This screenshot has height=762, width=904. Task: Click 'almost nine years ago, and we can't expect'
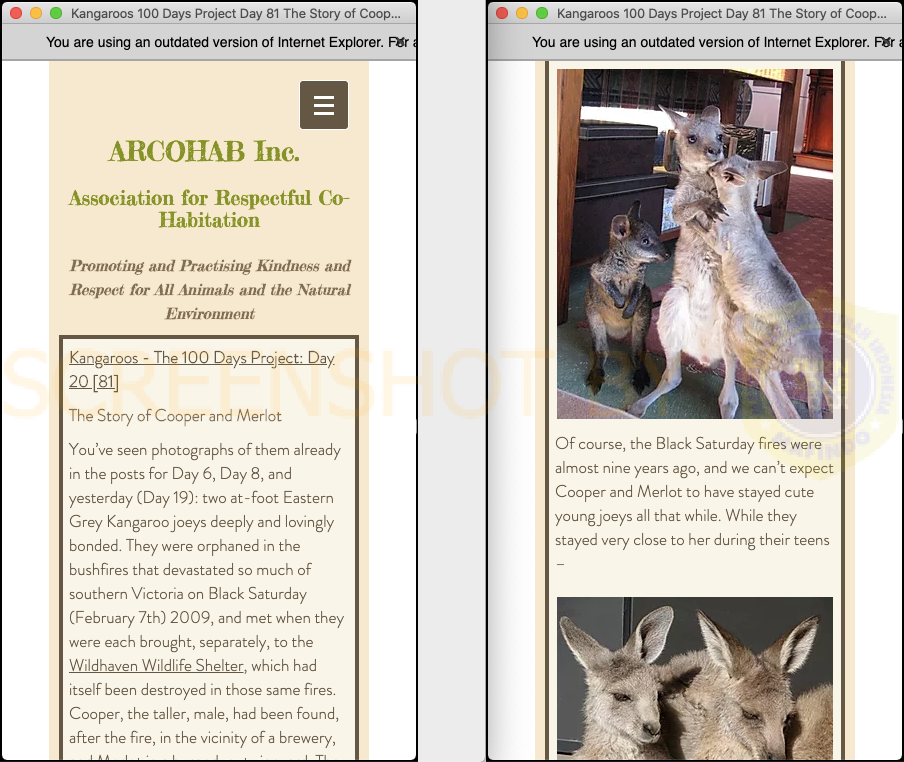pyautogui.click(x=694, y=468)
